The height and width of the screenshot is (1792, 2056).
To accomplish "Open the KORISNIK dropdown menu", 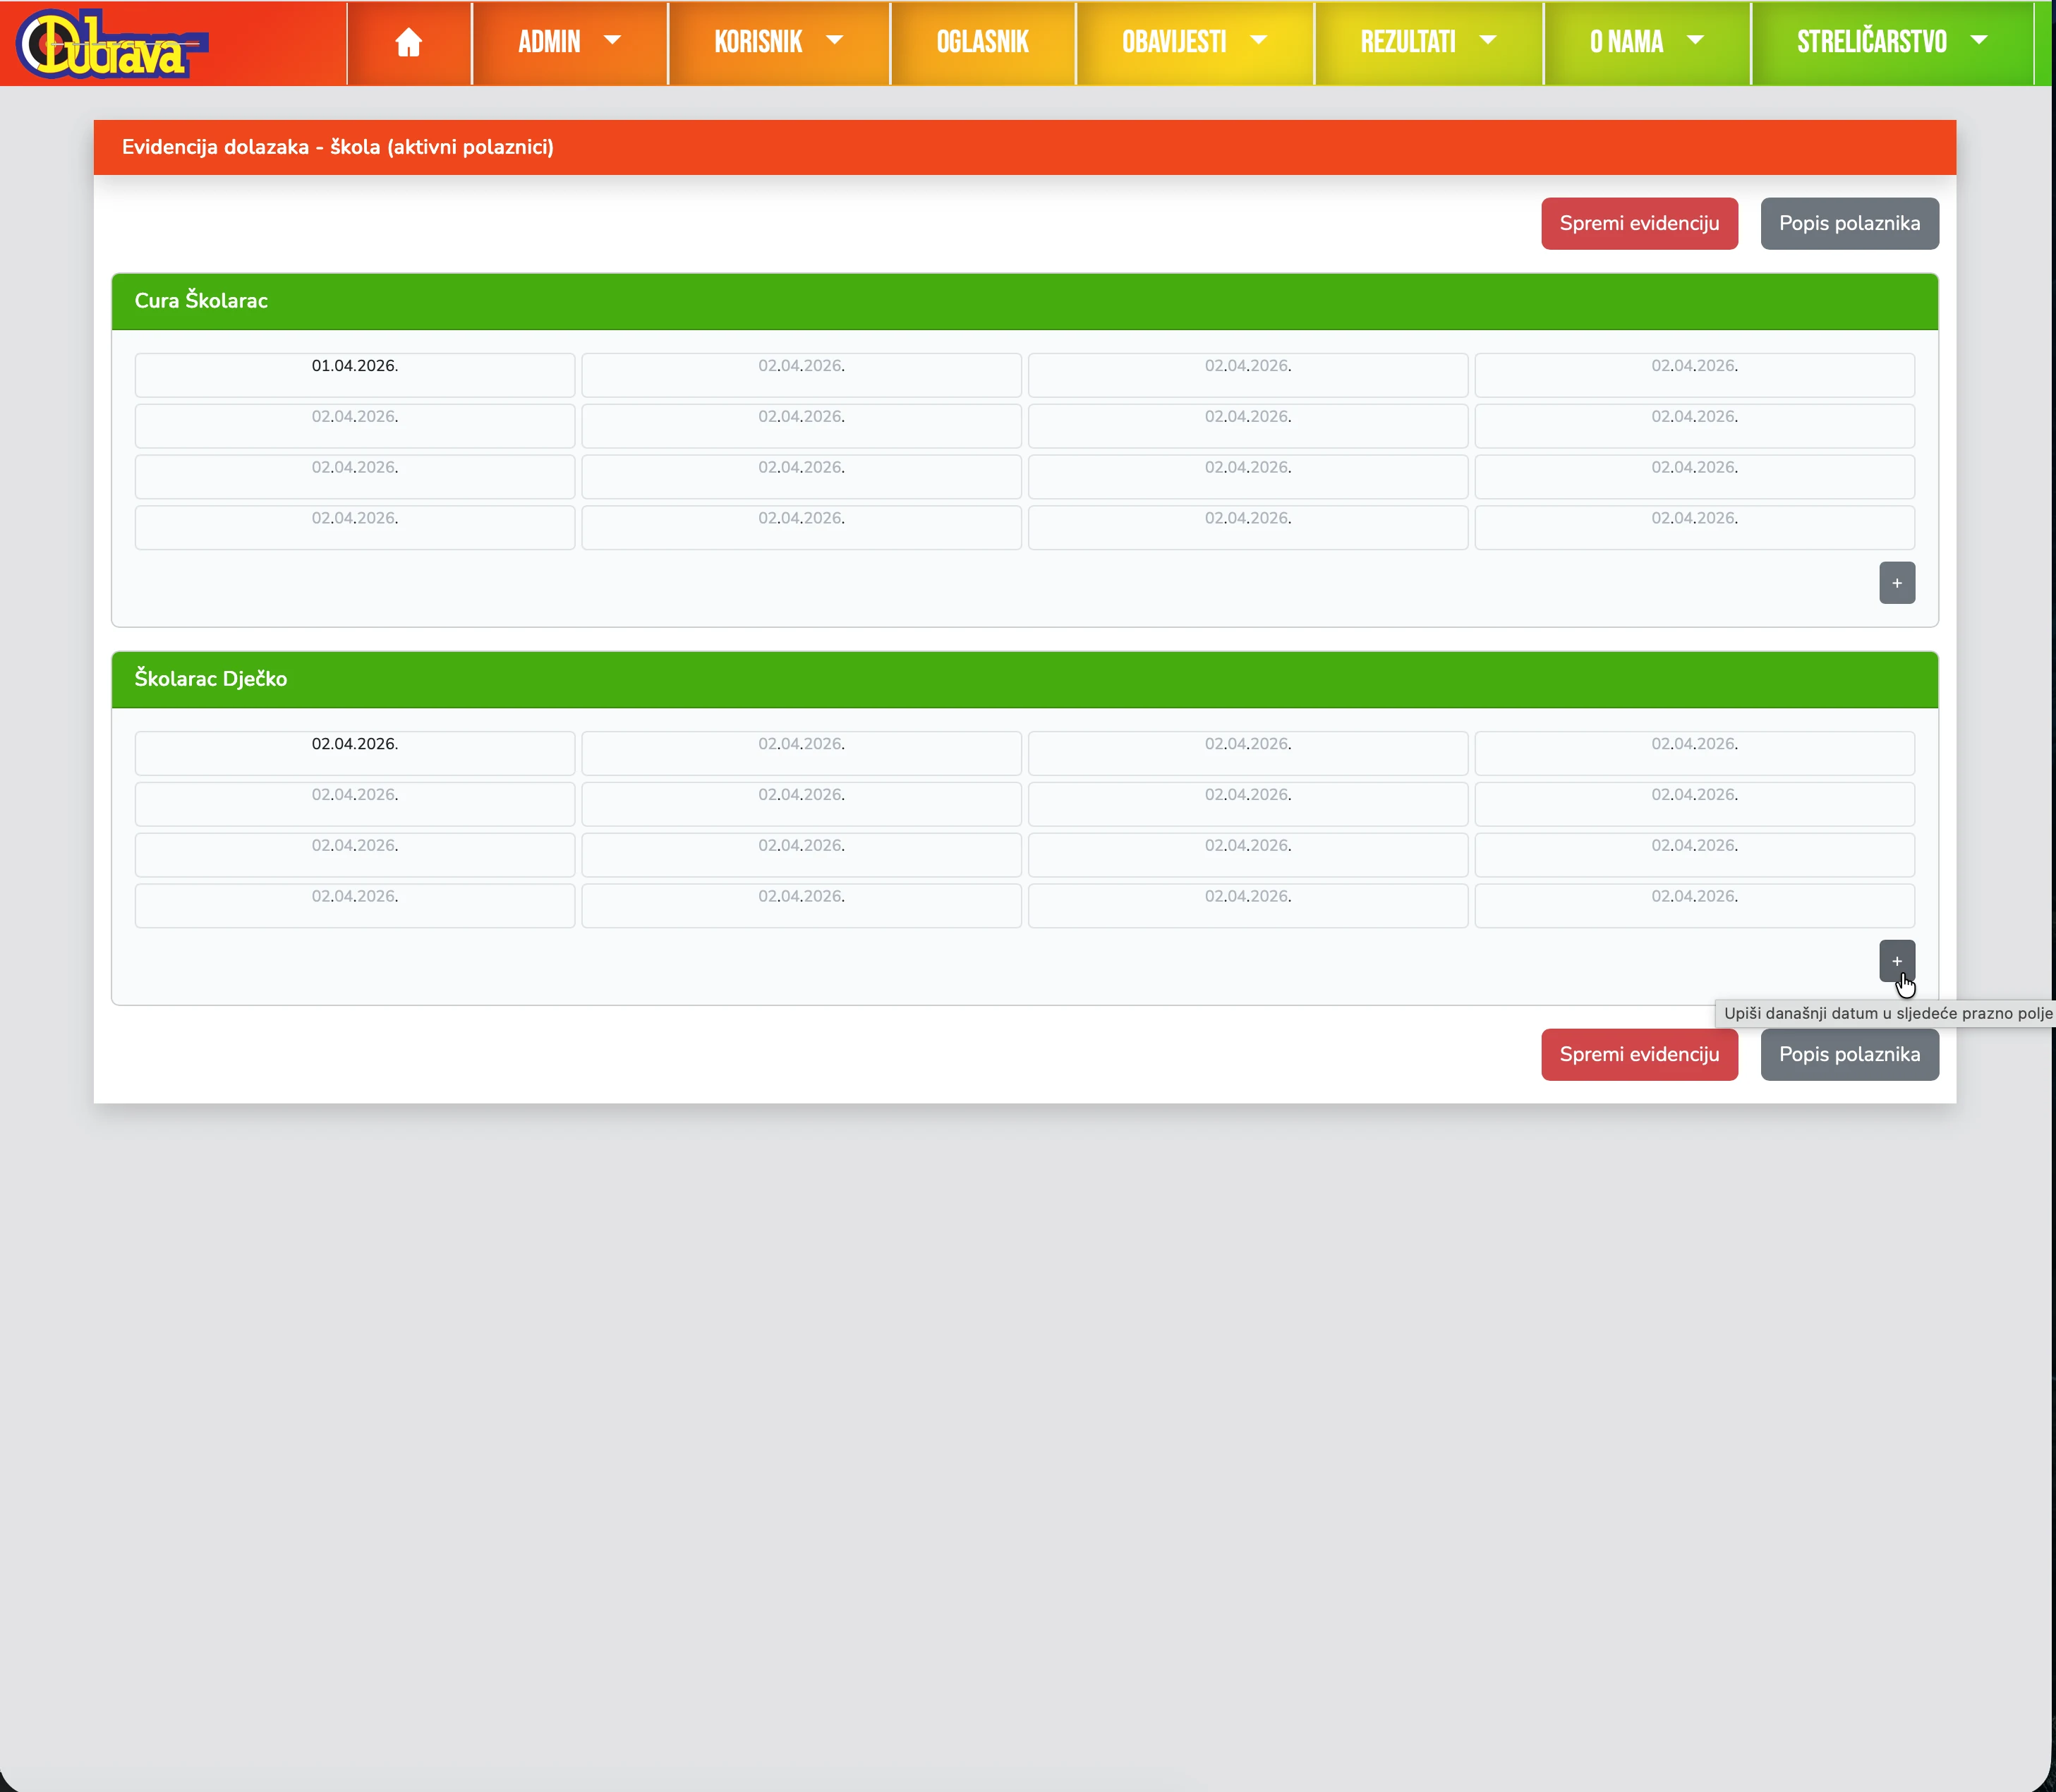I will pos(778,42).
